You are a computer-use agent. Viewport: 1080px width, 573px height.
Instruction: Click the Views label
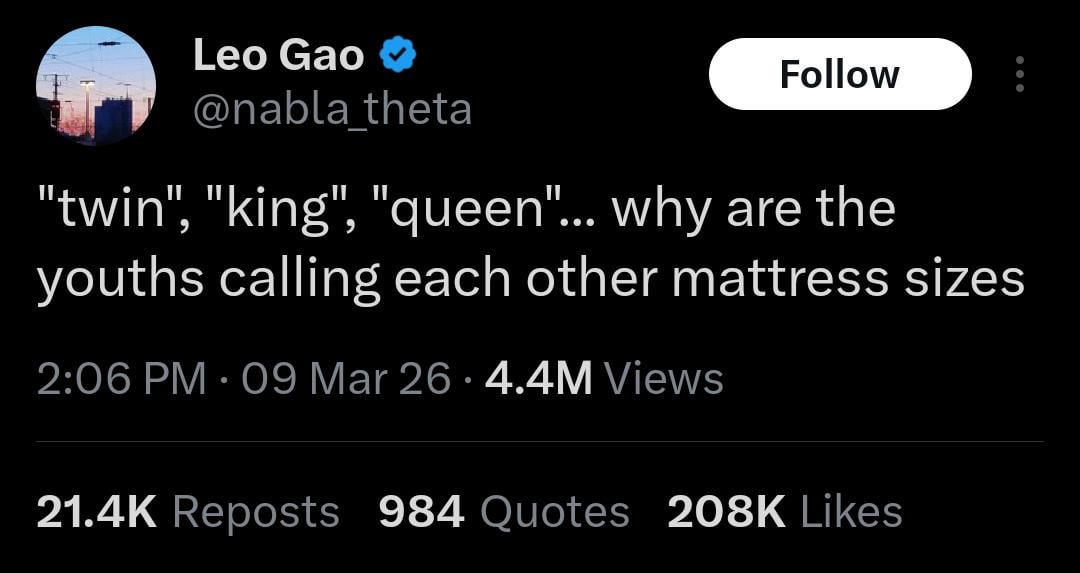tap(664, 378)
